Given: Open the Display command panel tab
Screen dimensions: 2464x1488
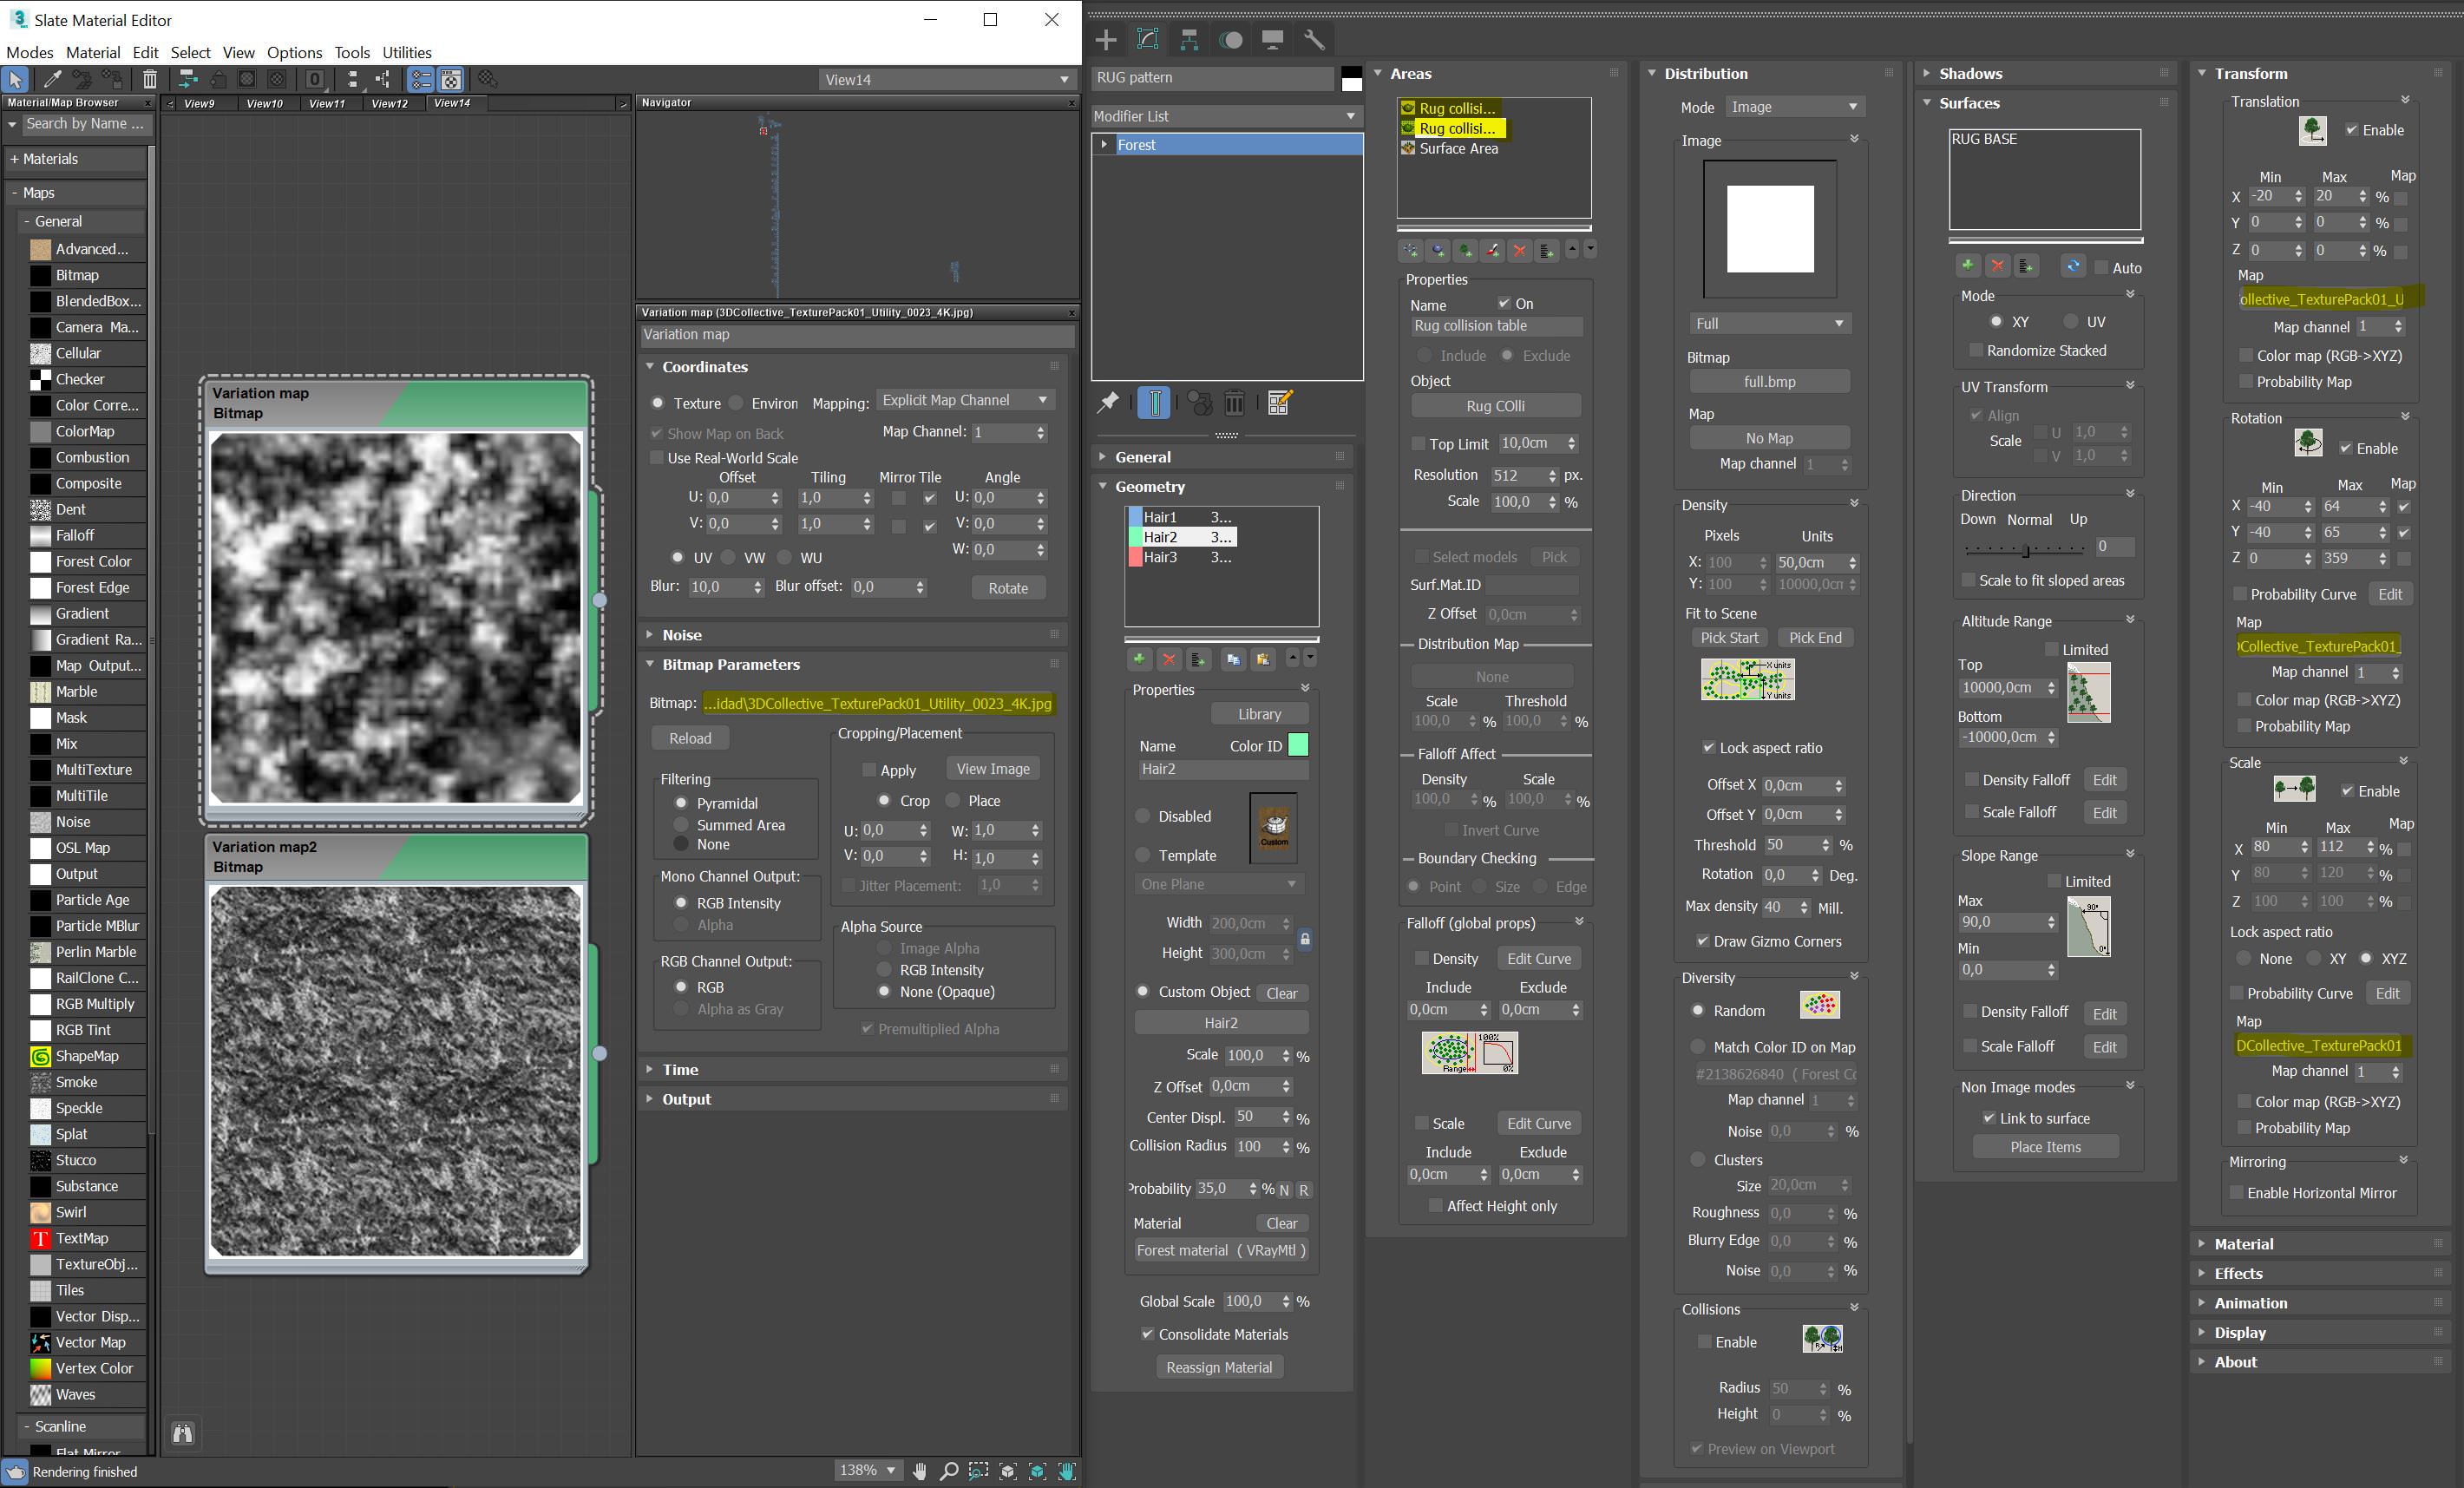Looking at the screenshot, I should (x=1272, y=40).
